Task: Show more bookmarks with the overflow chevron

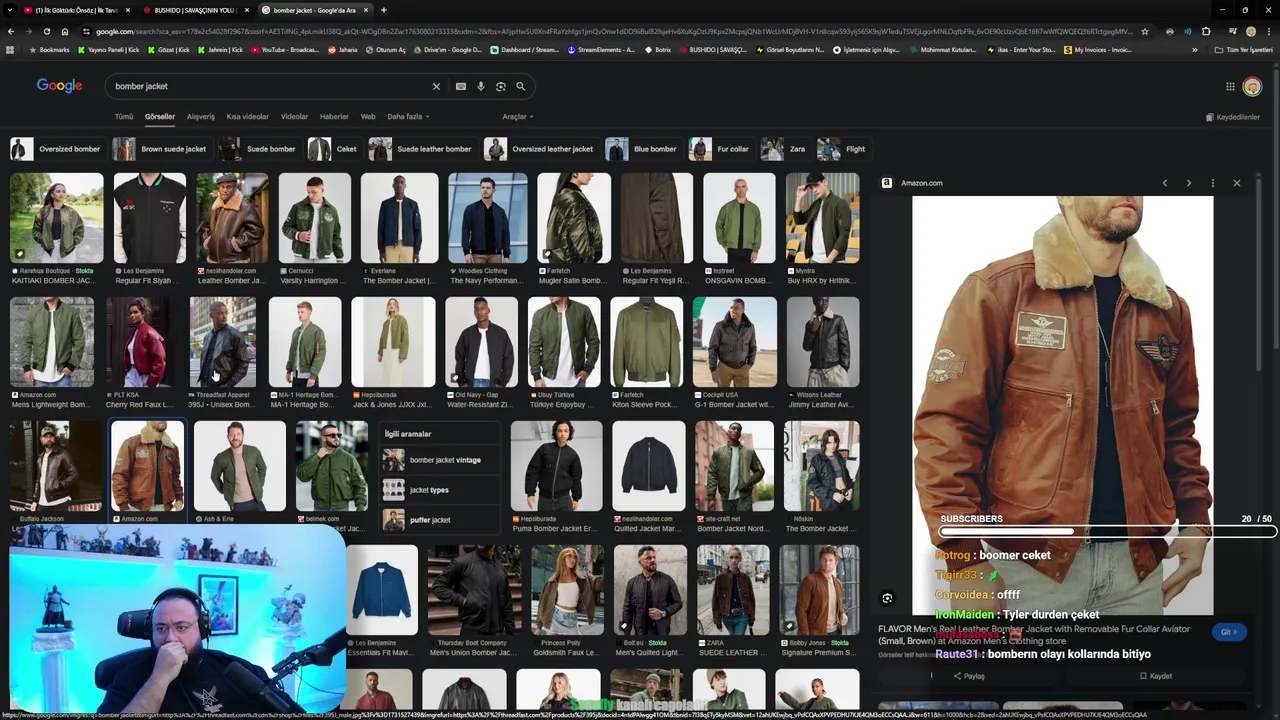Action: [x=1194, y=50]
